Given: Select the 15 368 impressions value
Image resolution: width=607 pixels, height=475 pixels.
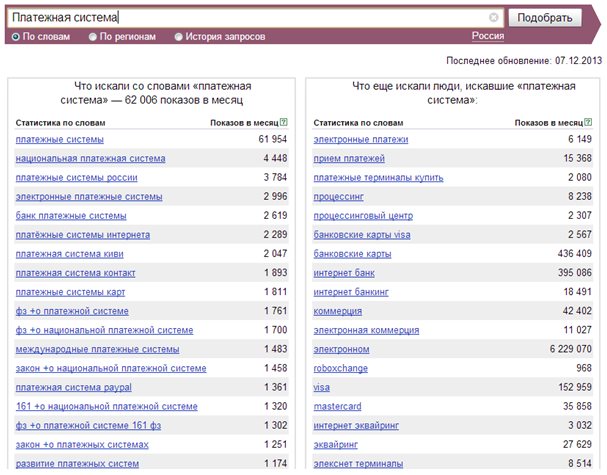Looking at the screenshot, I should [578, 158].
